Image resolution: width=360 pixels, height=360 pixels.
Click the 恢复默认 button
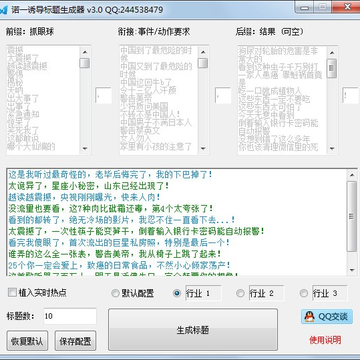pyautogui.click(x=27, y=341)
